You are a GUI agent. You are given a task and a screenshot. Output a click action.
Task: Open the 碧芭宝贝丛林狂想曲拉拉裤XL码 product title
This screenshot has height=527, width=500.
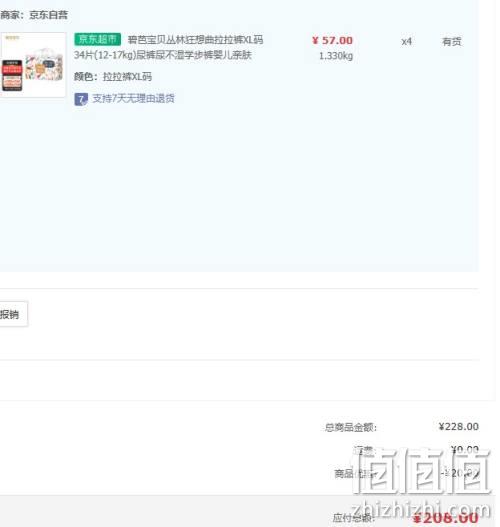[195, 40]
